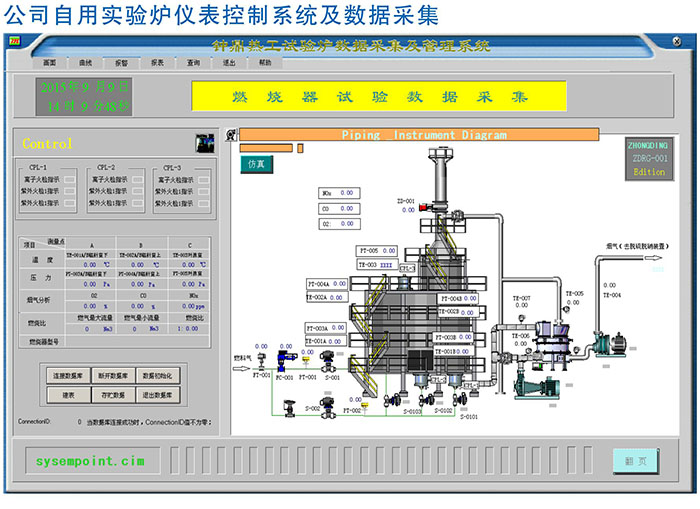
Task: Click the PT-005 value field
Action: [x=390, y=251]
